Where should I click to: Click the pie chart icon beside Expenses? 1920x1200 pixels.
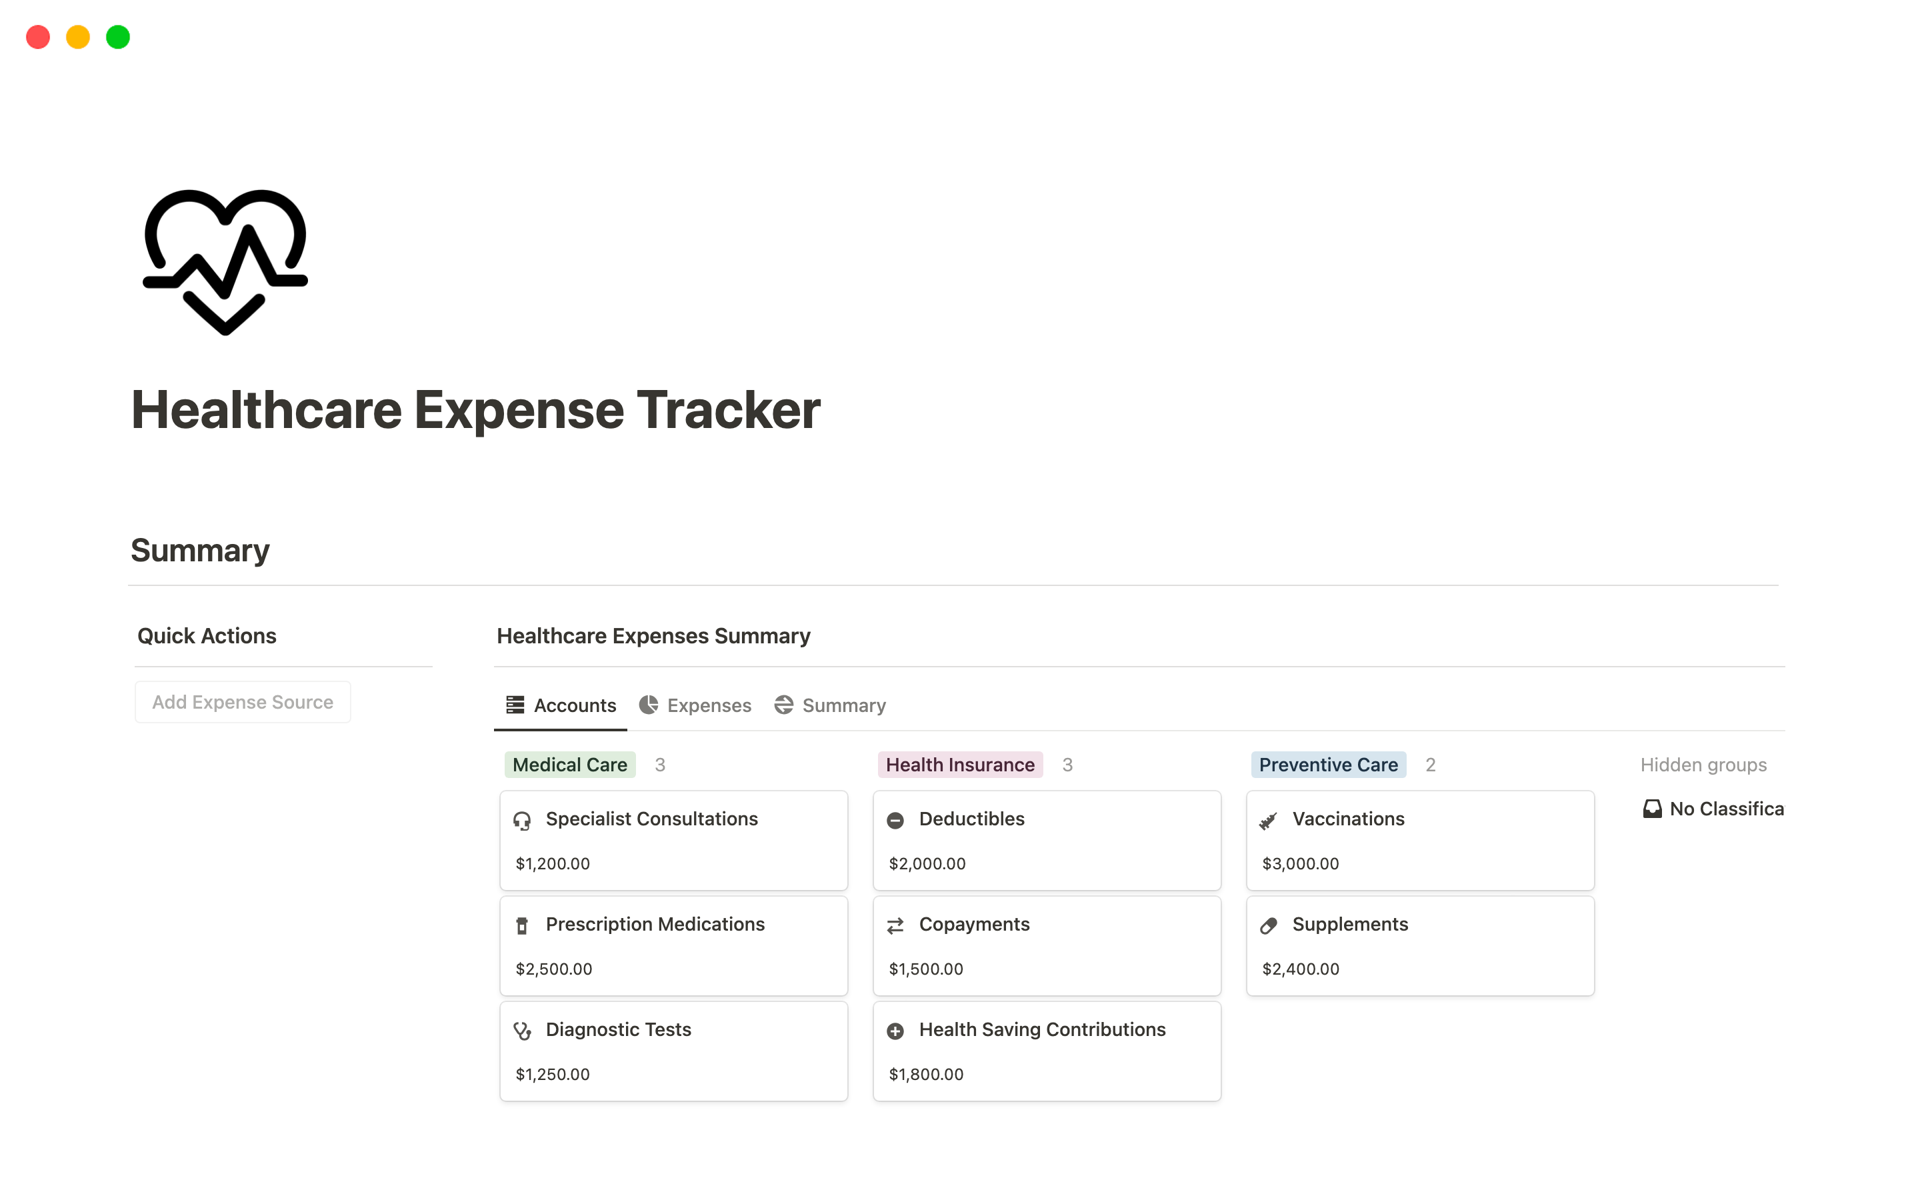[649, 705]
